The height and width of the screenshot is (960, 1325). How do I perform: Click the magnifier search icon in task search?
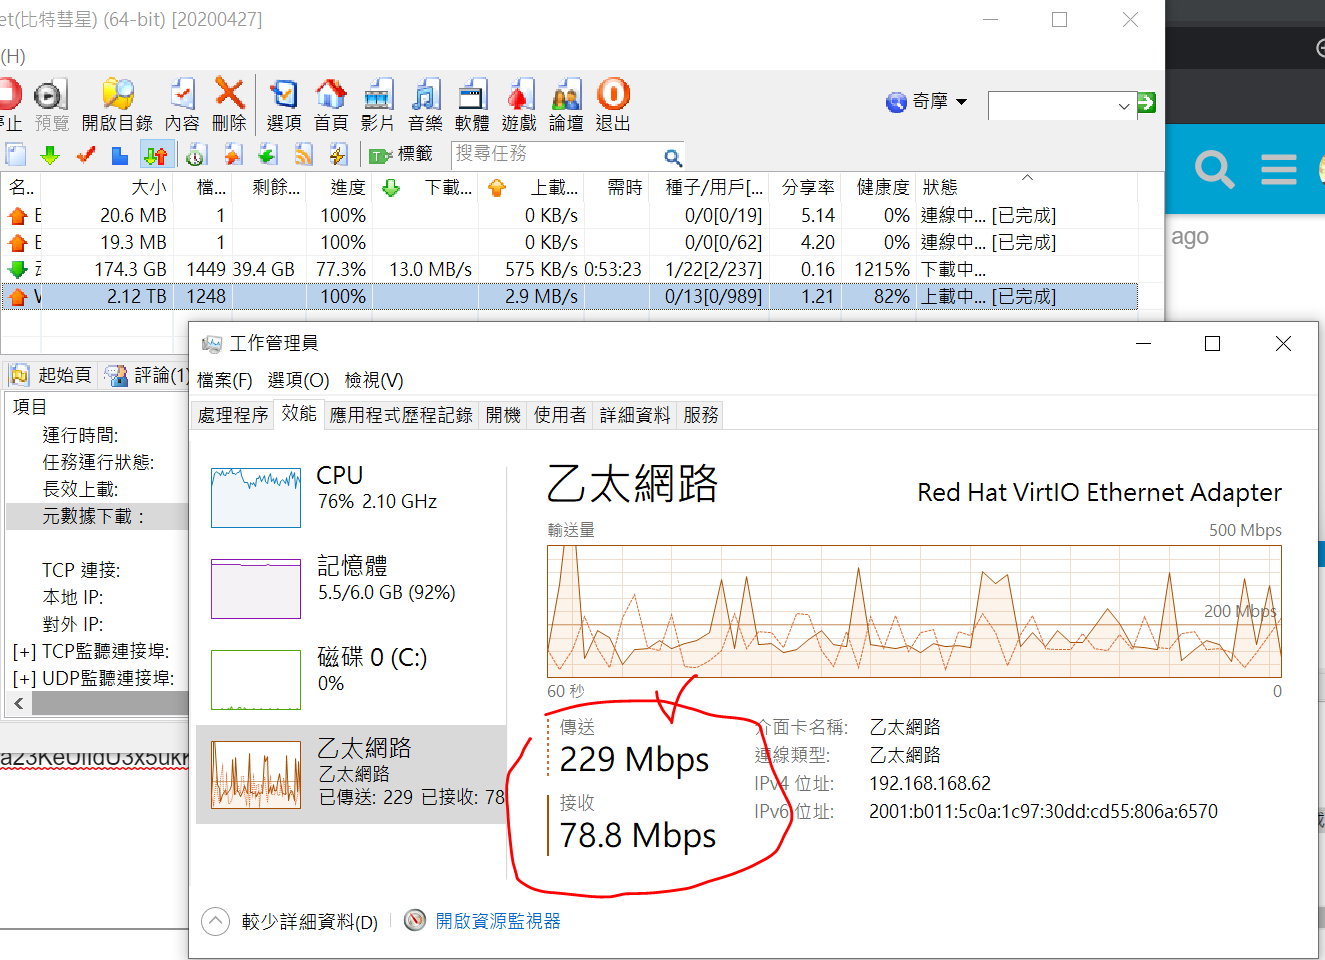673,157
